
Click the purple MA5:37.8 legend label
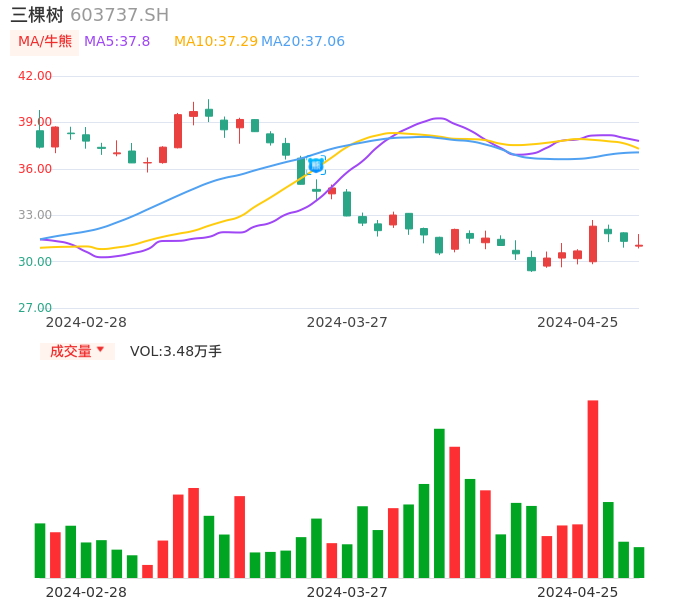pos(117,42)
